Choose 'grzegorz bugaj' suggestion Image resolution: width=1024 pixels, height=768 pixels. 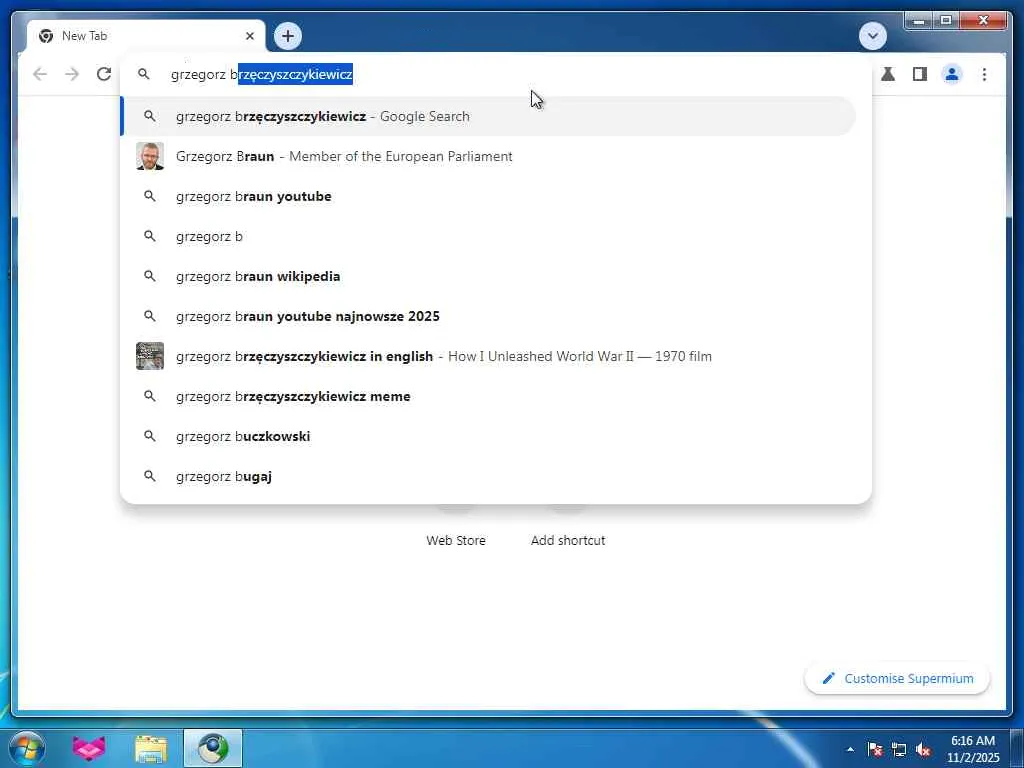pyautogui.click(x=488, y=476)
